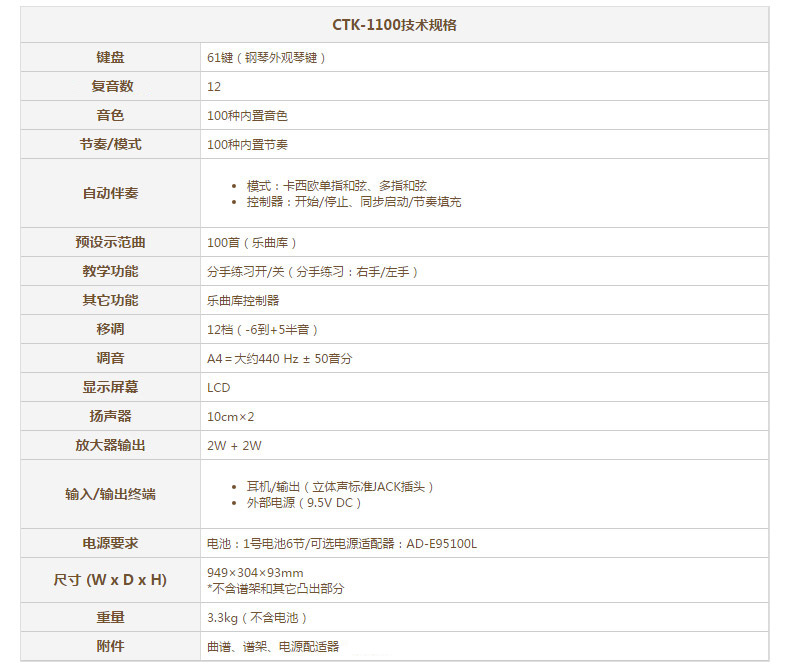Image resolution: width=790 pixels, height=669 pixels.
Task: Click the 100种内置音色 value cell
Action: [247, 116]
